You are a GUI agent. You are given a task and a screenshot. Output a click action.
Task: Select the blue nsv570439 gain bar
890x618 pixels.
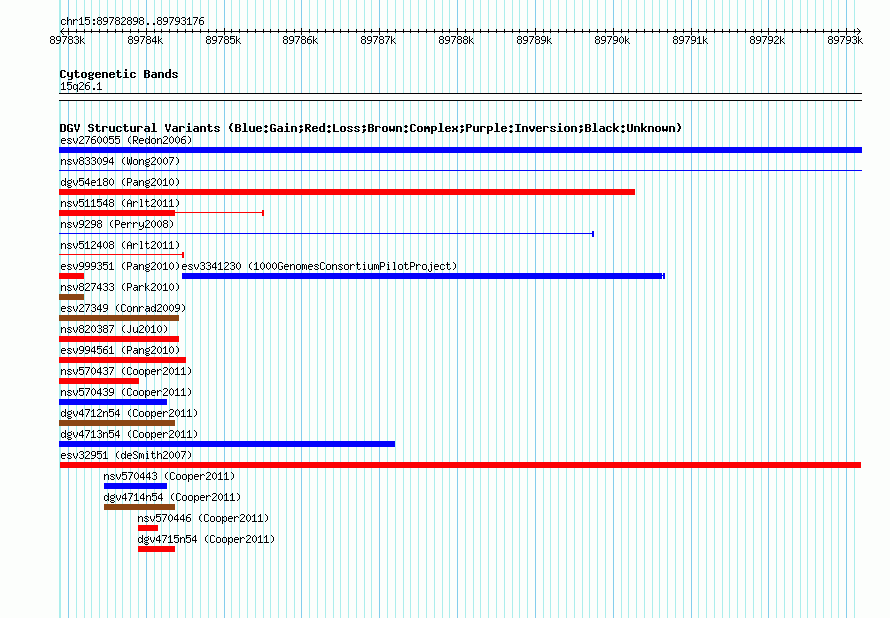(113, 402)
